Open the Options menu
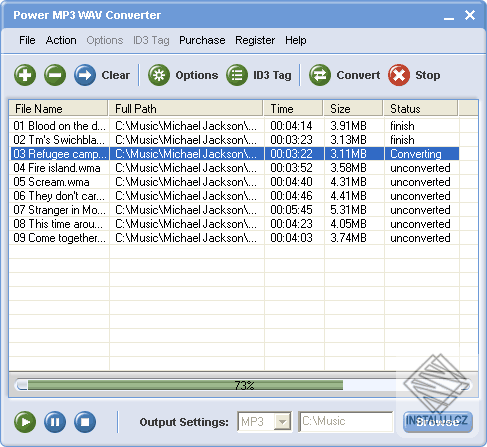This screenshot has height=447, width=487. pos(105,40)
